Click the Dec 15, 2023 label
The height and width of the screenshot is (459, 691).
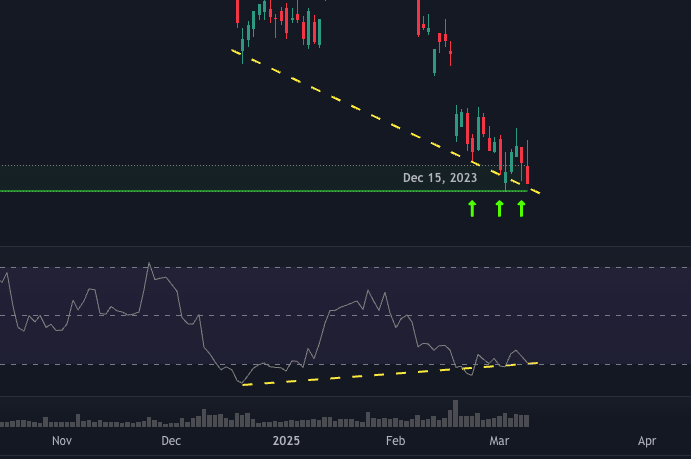[x=440, y=178]
